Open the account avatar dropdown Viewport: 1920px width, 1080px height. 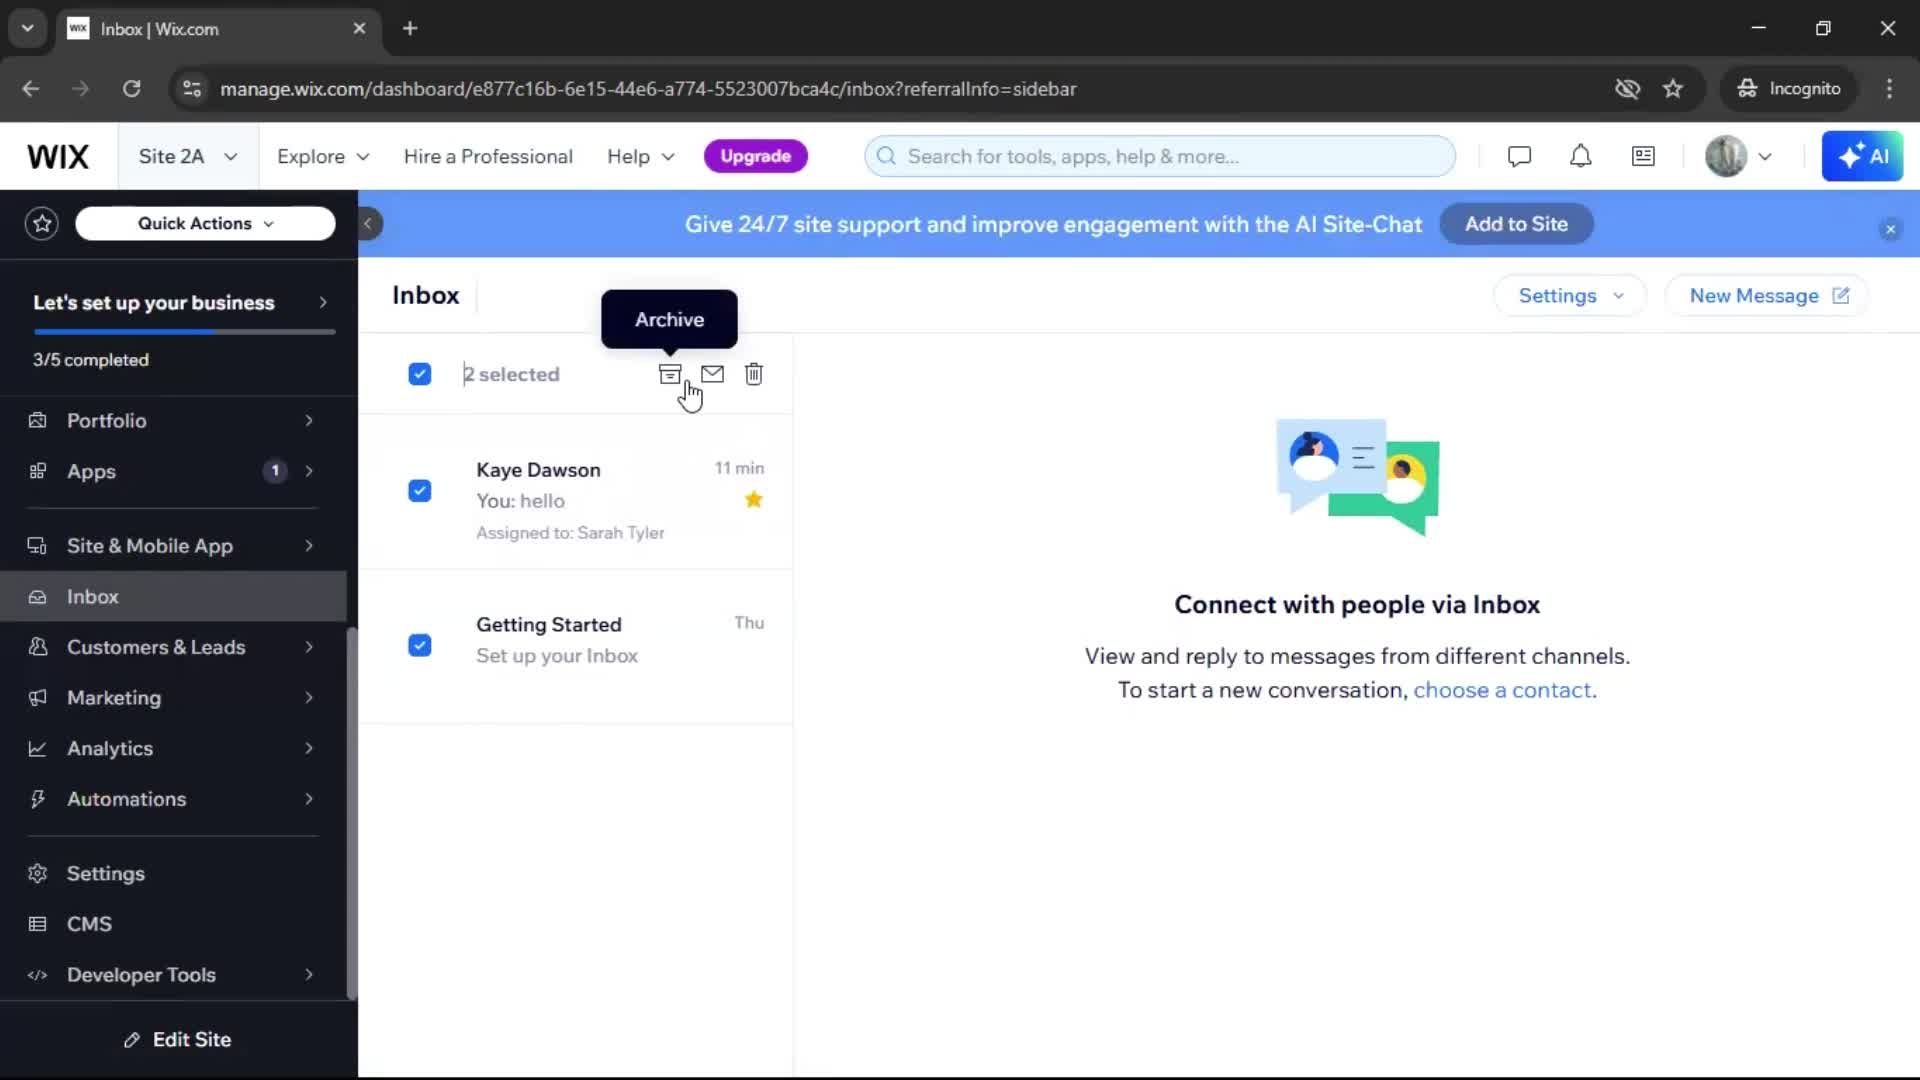pos(1739,156)
